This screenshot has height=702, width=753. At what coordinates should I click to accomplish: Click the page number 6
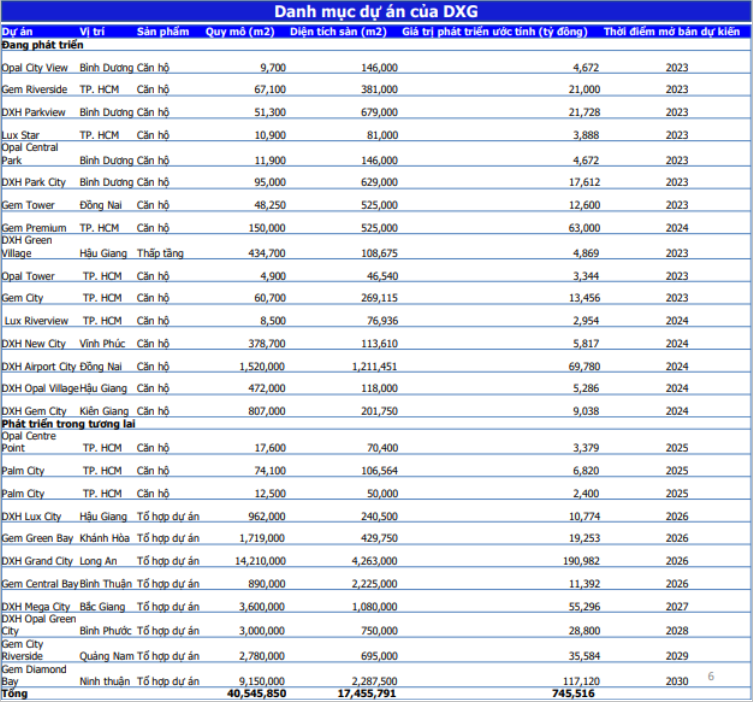click(x=711, y=676)
